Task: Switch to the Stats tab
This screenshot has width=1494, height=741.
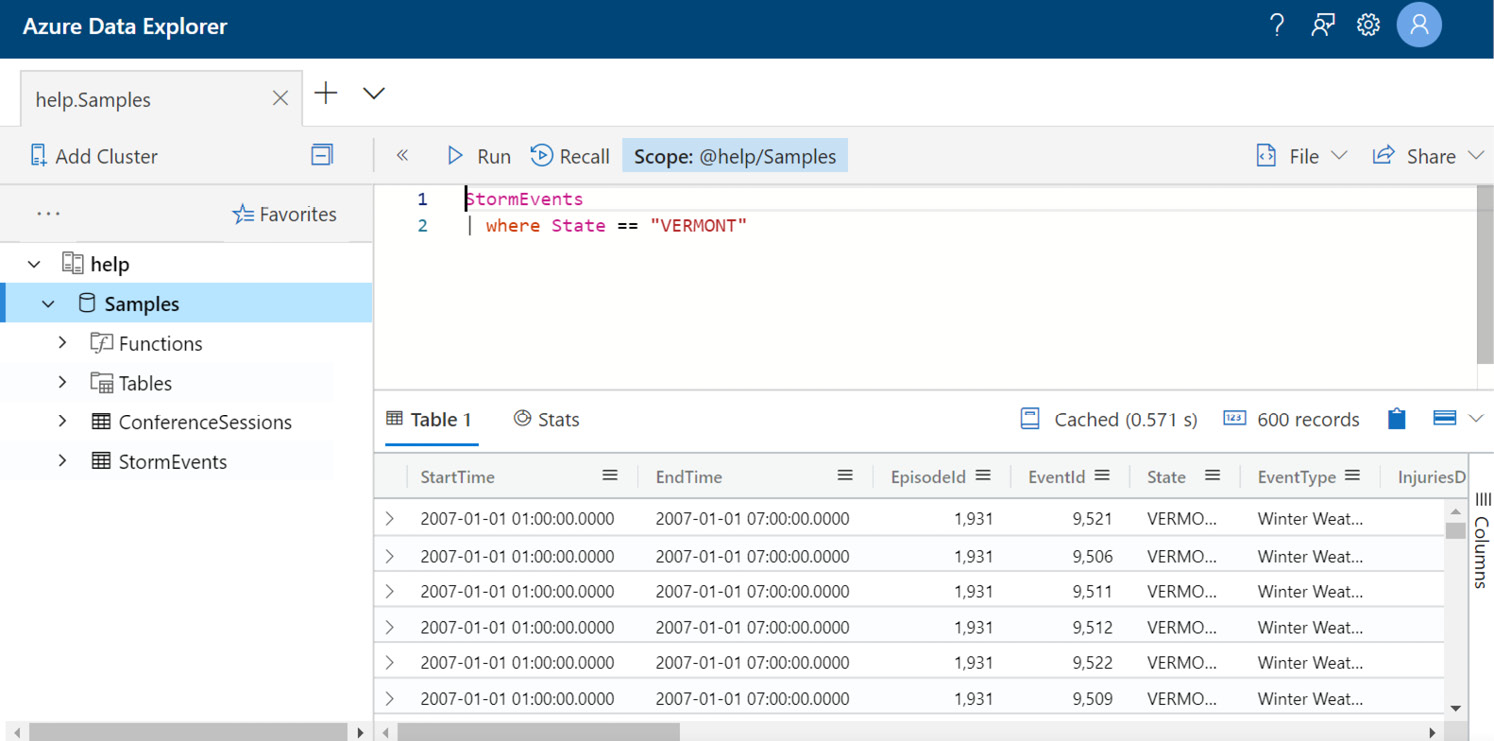Action: coord(546,420)
